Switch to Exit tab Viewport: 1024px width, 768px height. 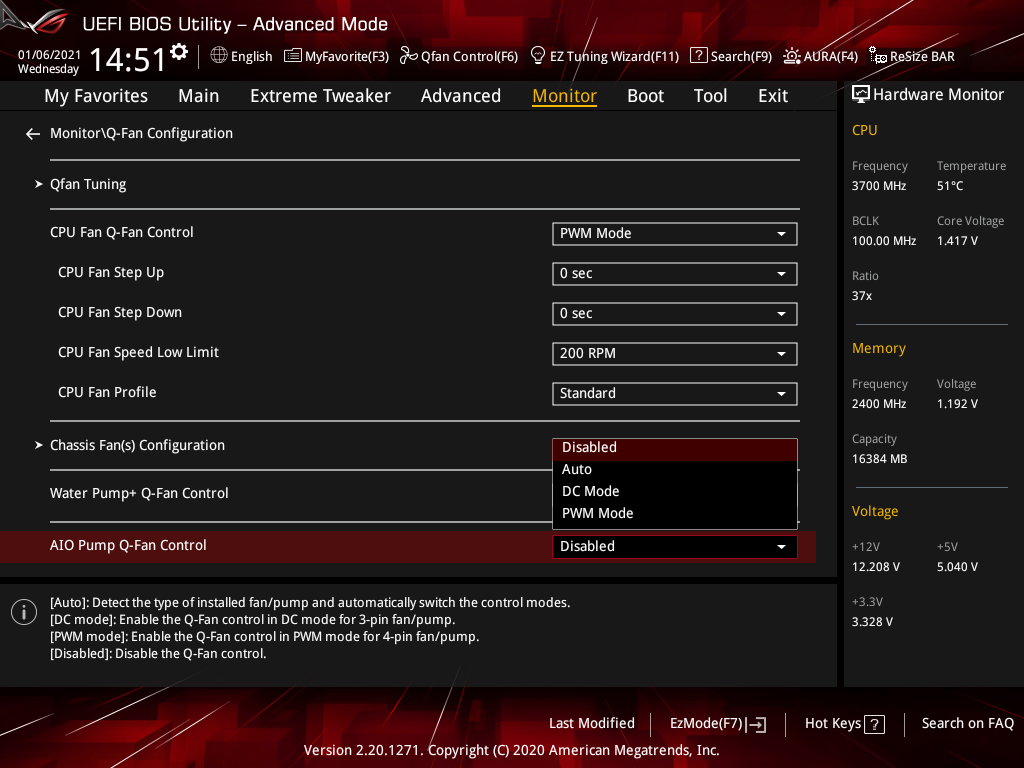(x=773, y=96)
